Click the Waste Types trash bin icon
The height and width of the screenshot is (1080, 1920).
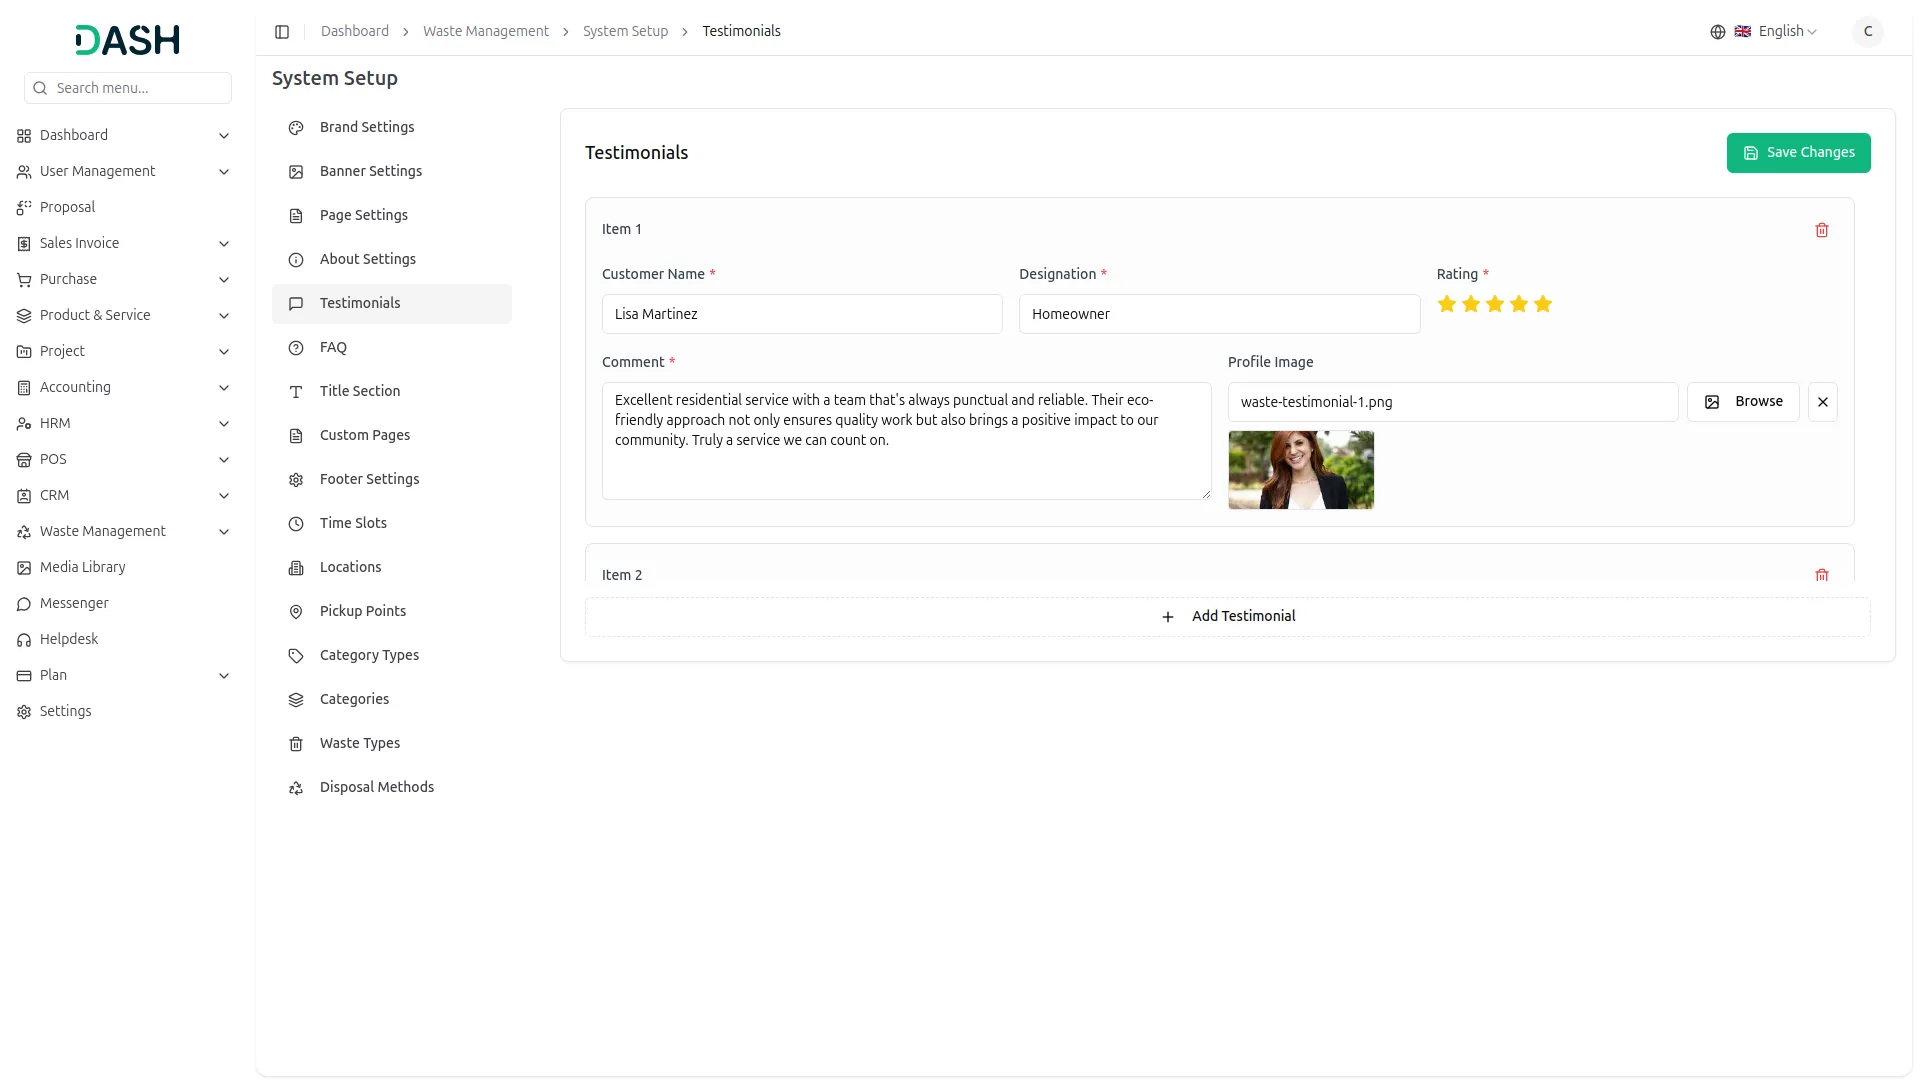point(296,744)
